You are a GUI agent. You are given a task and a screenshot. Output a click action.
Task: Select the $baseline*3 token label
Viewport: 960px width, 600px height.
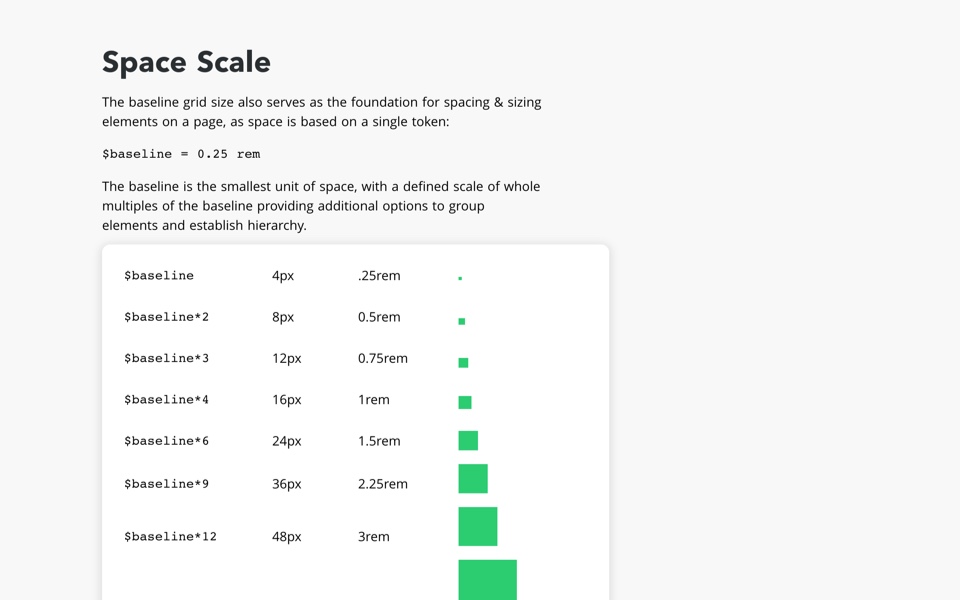tap(166, 358)
